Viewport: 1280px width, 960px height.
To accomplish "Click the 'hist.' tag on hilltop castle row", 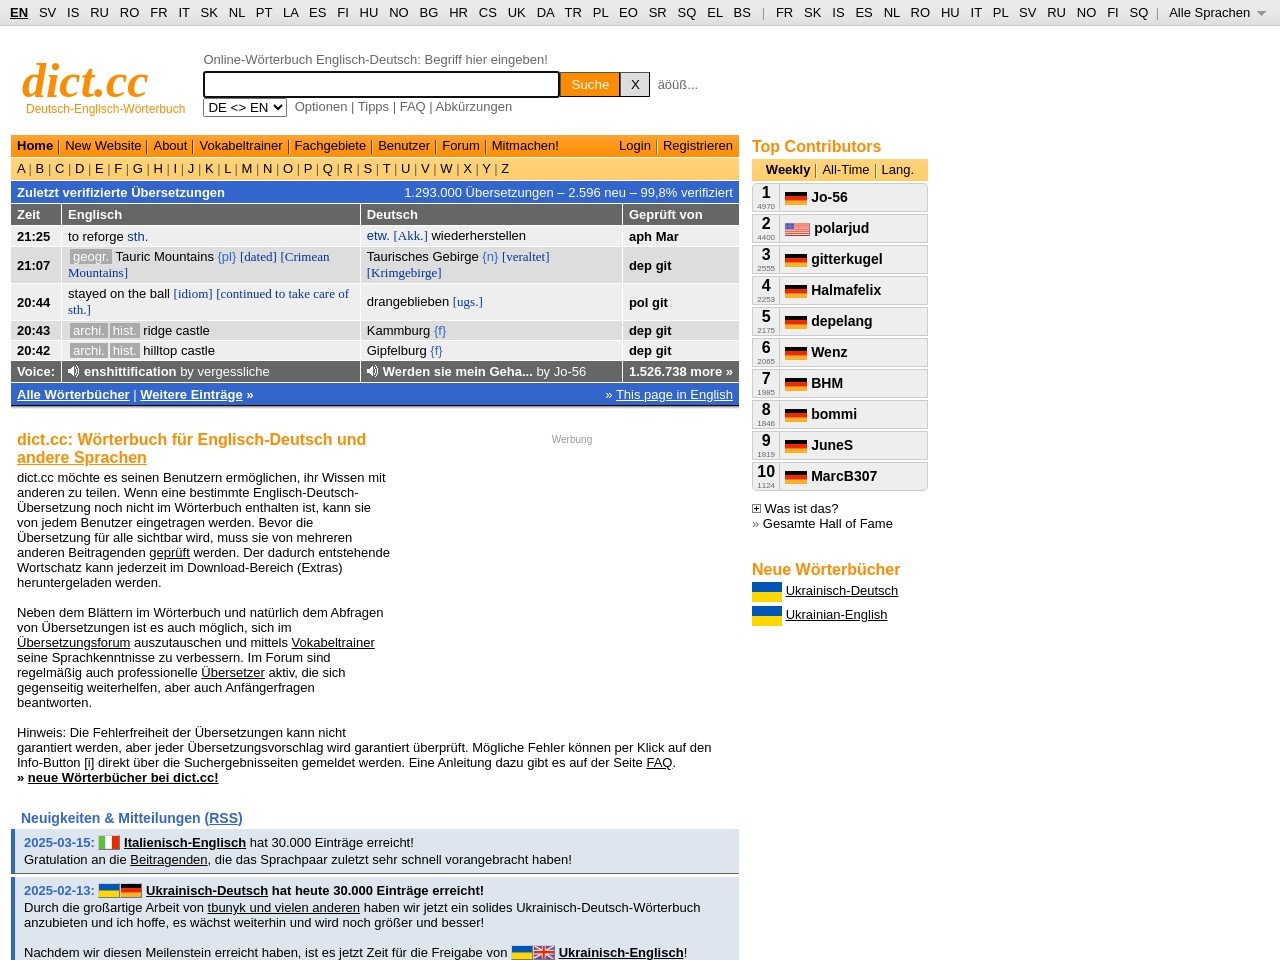I will point(125,351).
